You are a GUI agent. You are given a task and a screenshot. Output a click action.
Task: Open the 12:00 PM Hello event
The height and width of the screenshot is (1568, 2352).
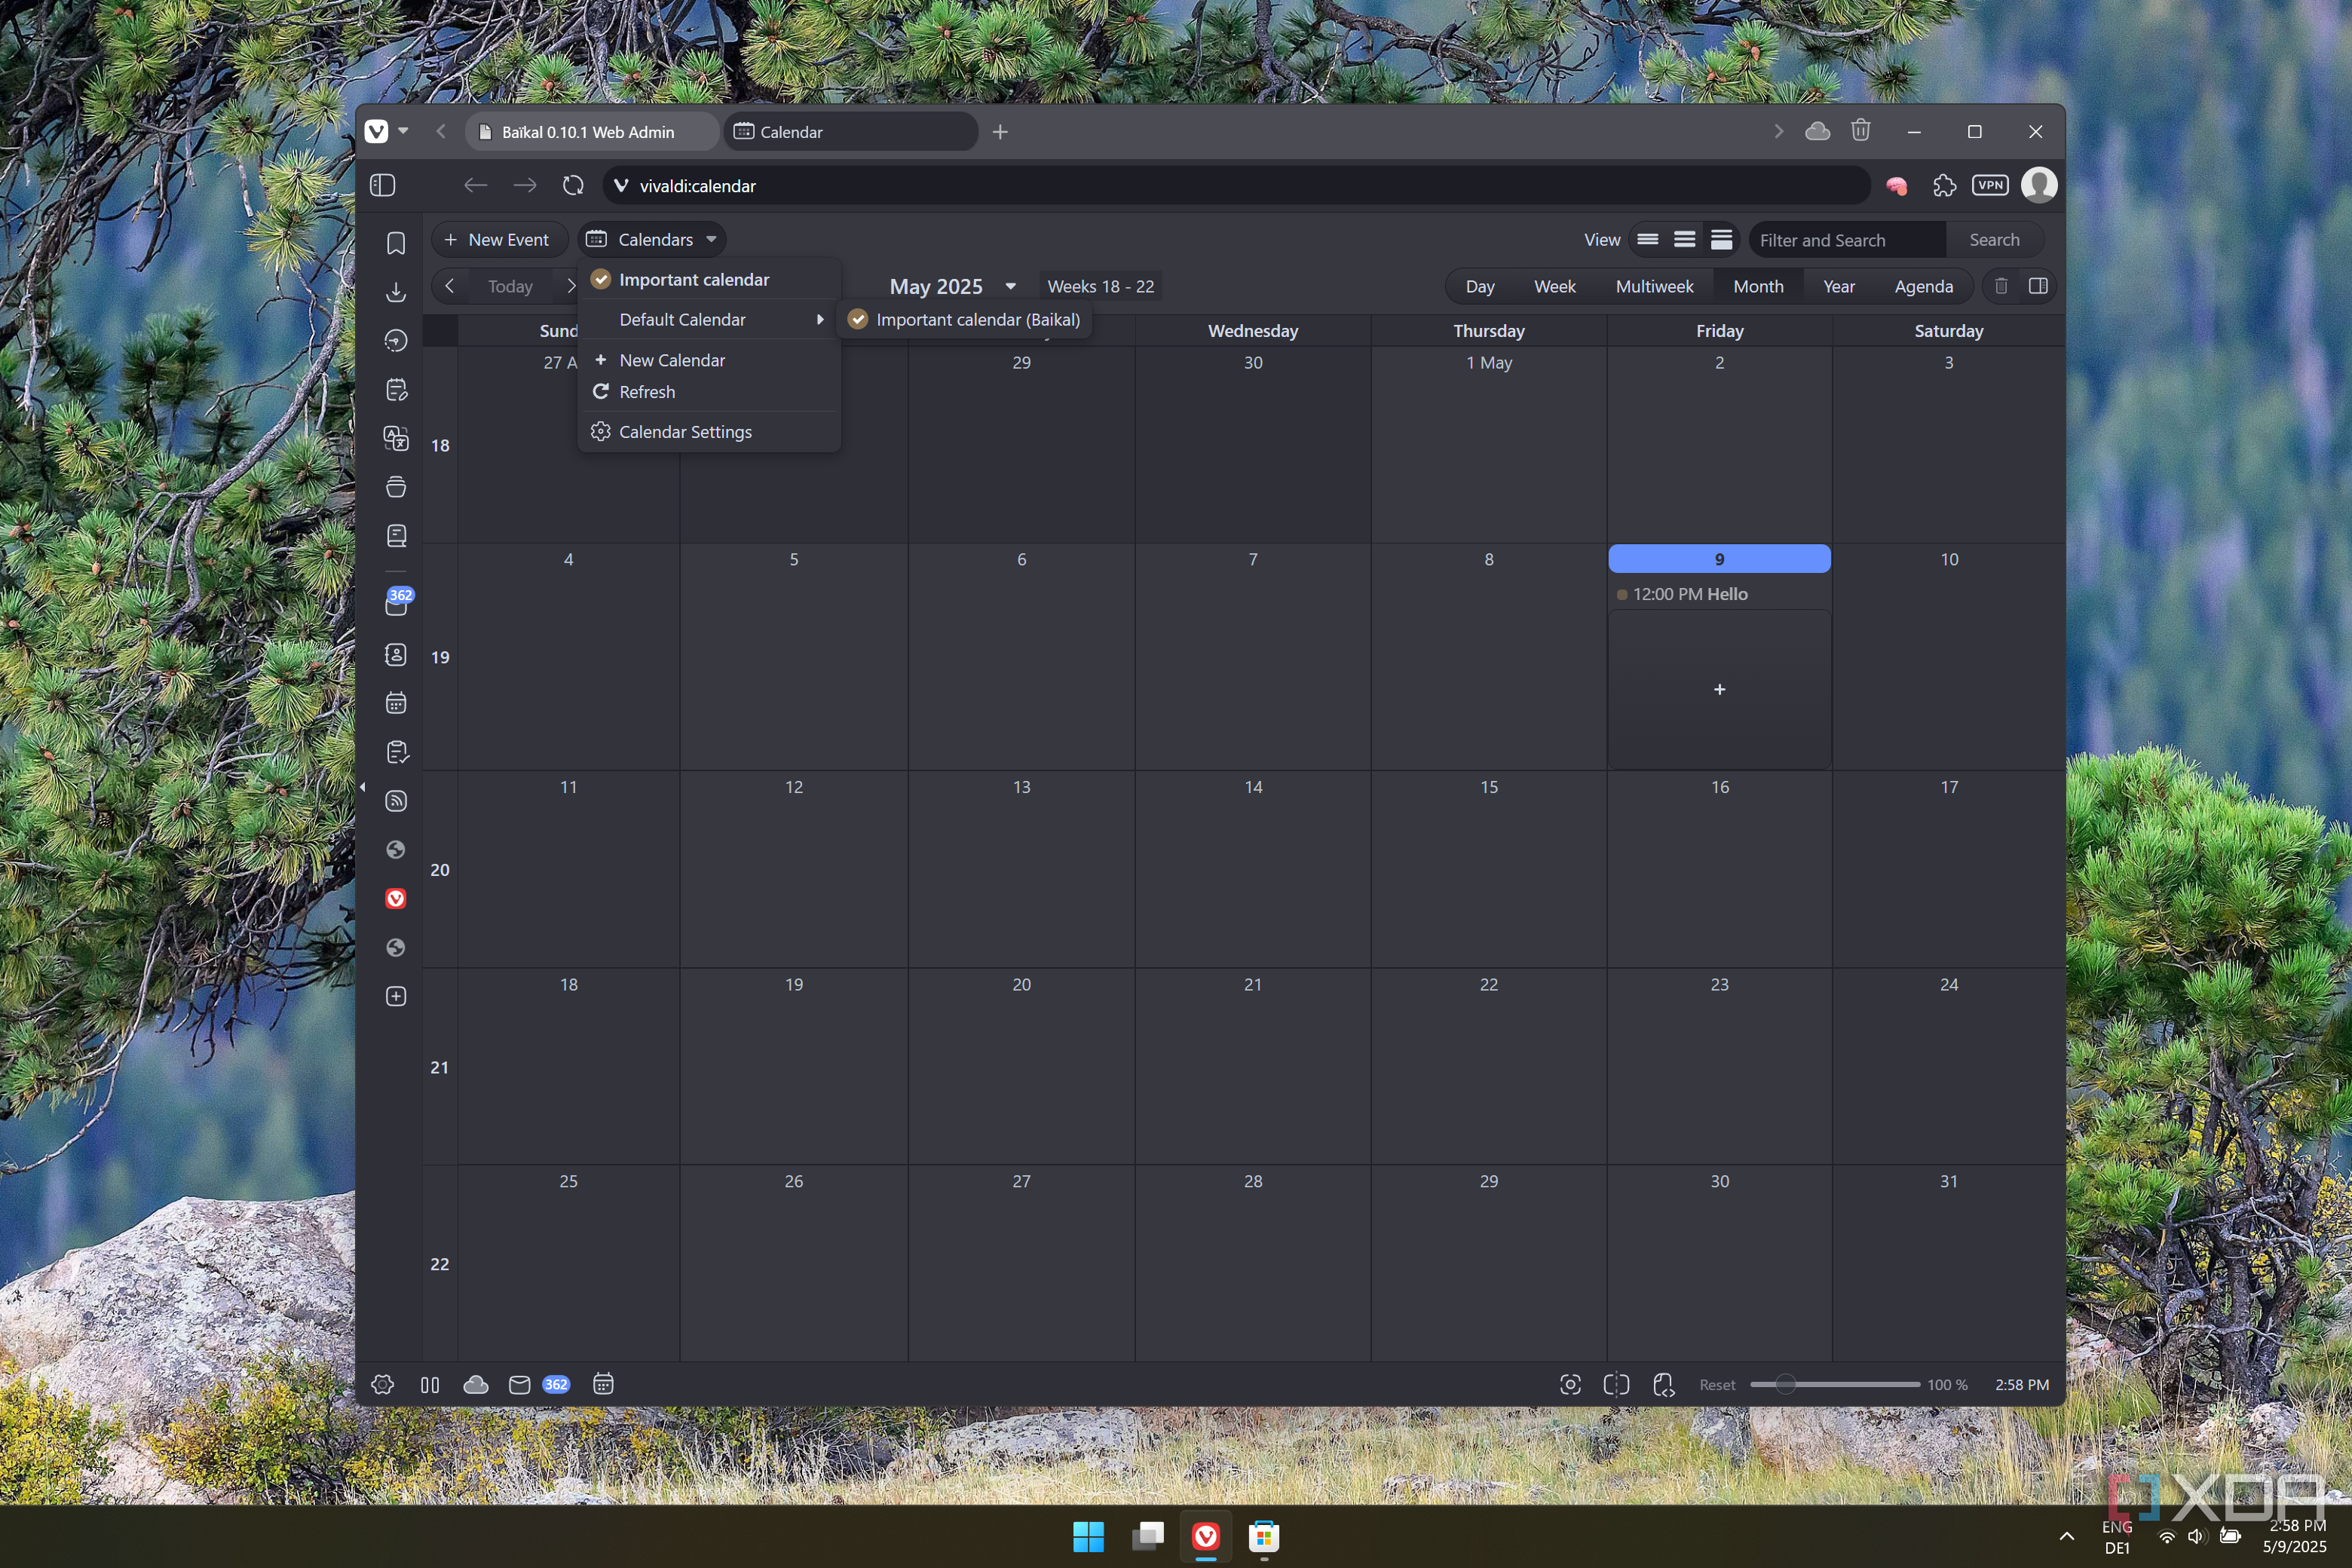tap(1718, 594)
